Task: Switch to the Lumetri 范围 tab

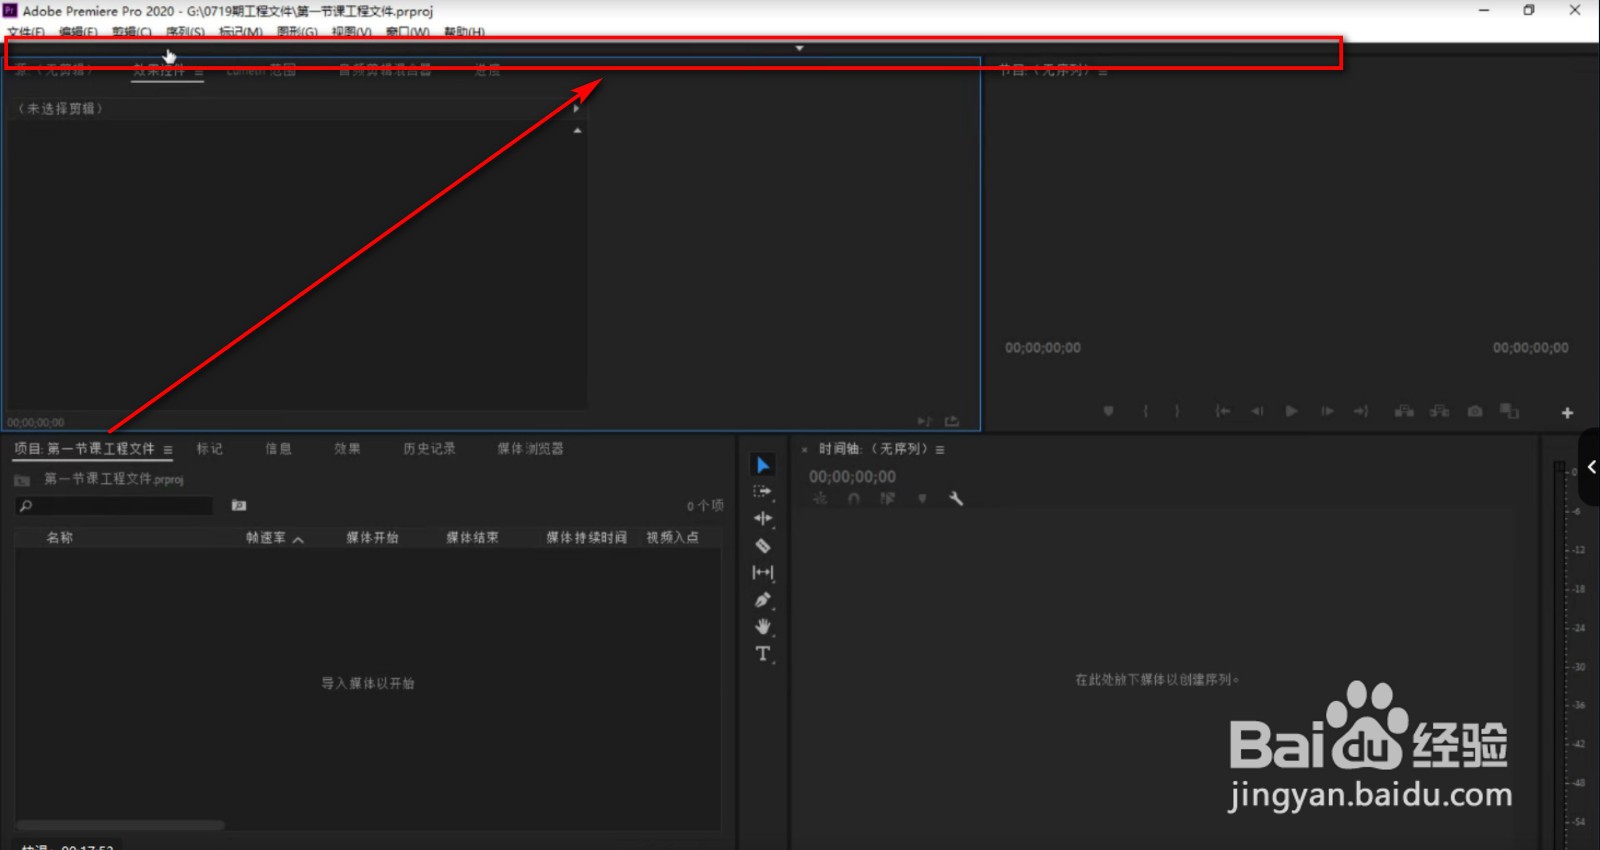Action: (x=261, y=70)
